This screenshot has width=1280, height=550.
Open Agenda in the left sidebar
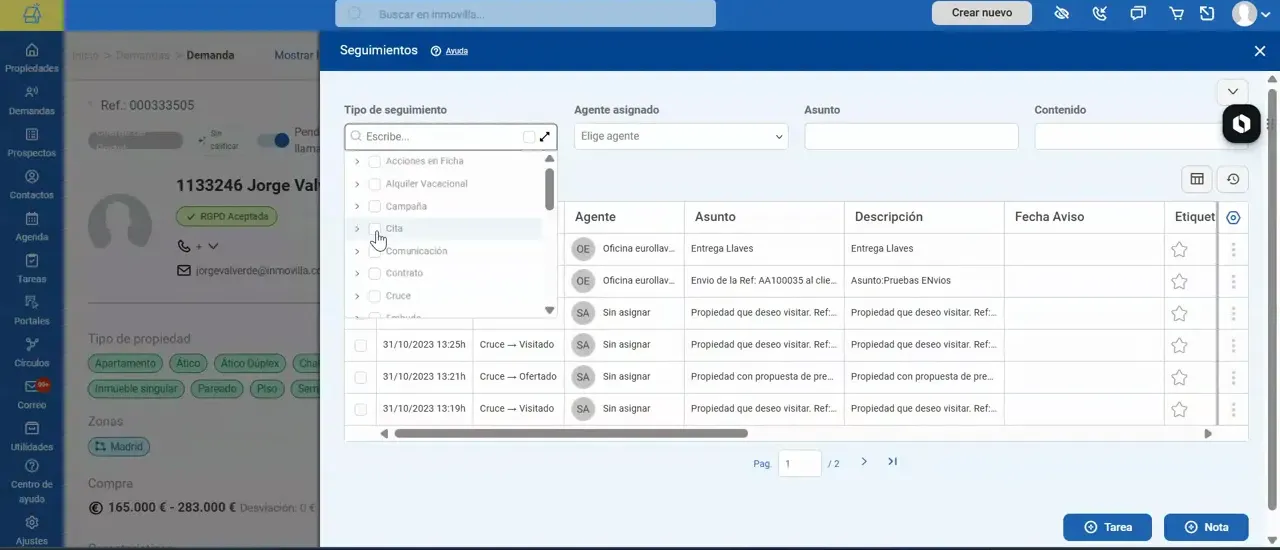pyautogui.click(x=31, y=227)
